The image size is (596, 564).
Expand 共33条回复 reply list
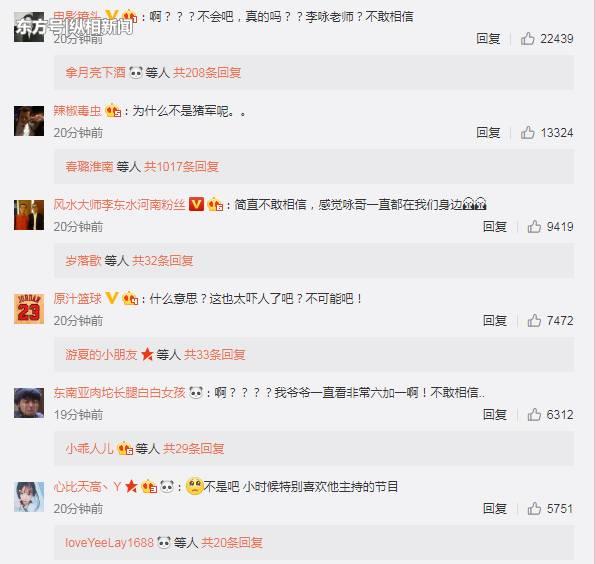click(214, 355)
